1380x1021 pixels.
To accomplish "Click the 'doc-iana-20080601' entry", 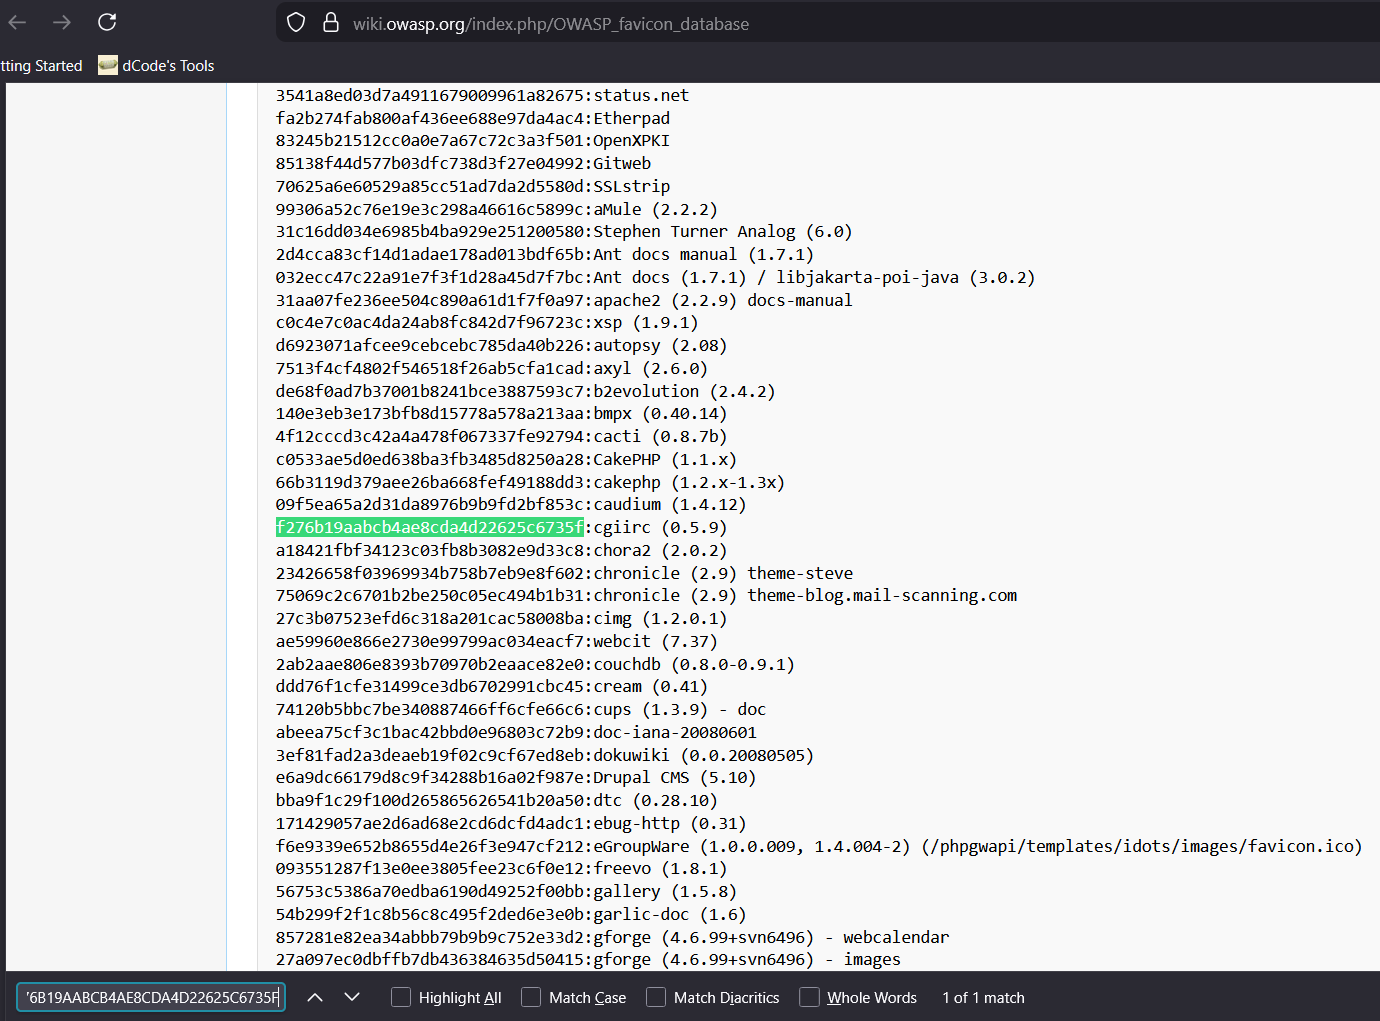I will click(675, 733).
